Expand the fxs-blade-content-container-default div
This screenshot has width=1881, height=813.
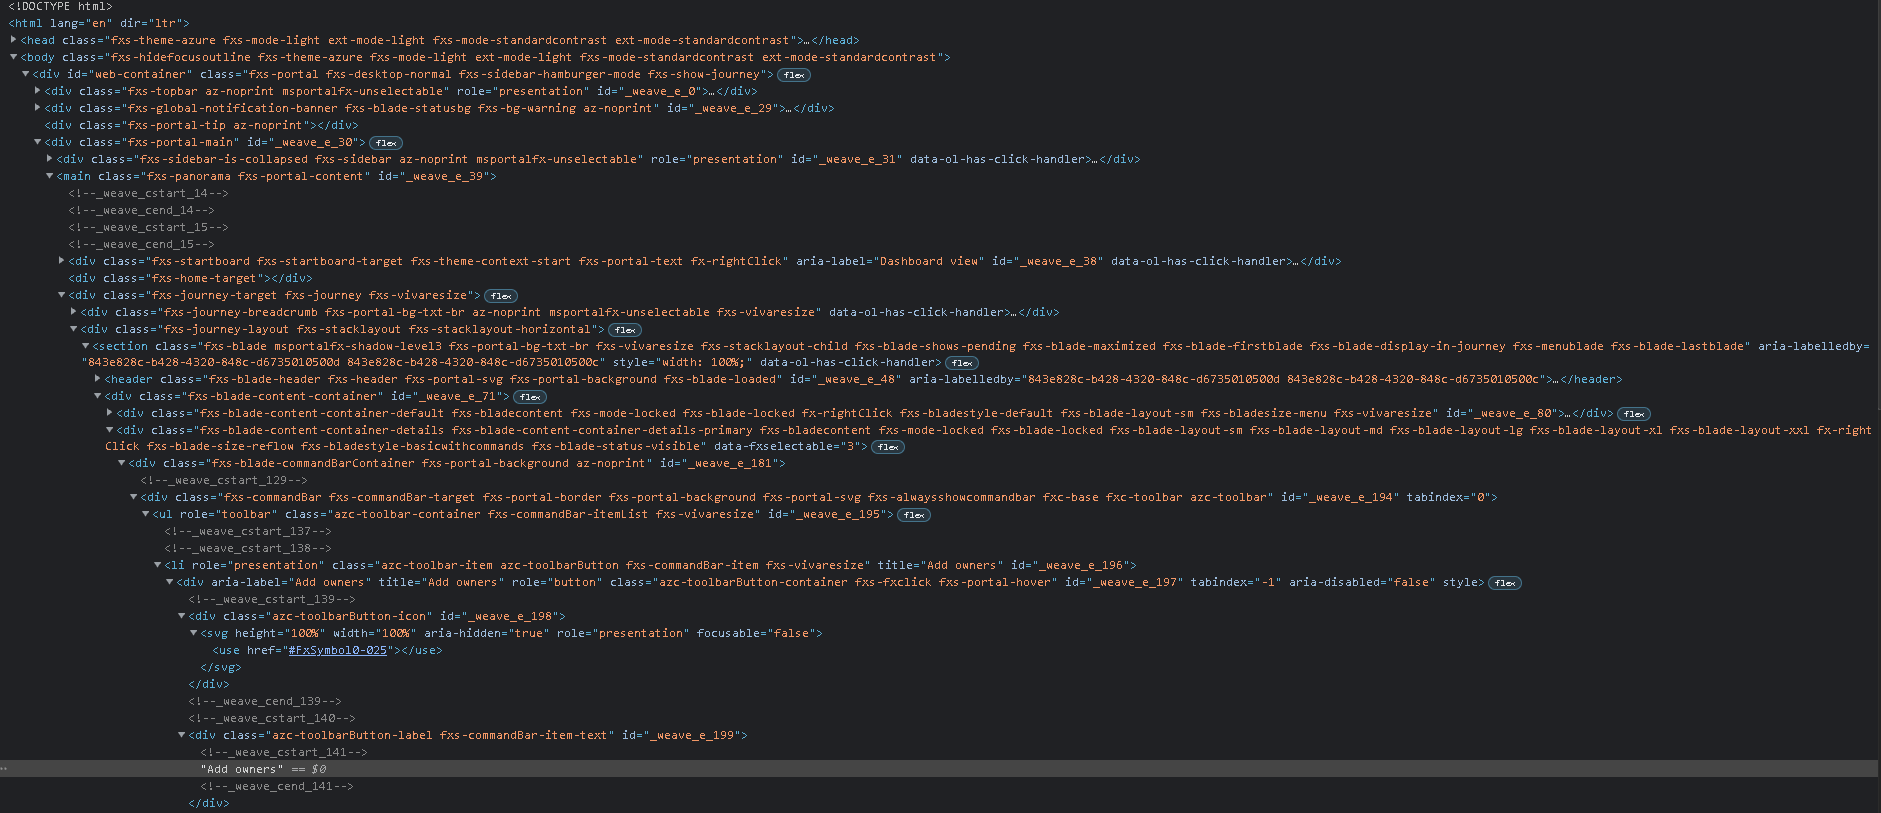click(x=110, y=413)
